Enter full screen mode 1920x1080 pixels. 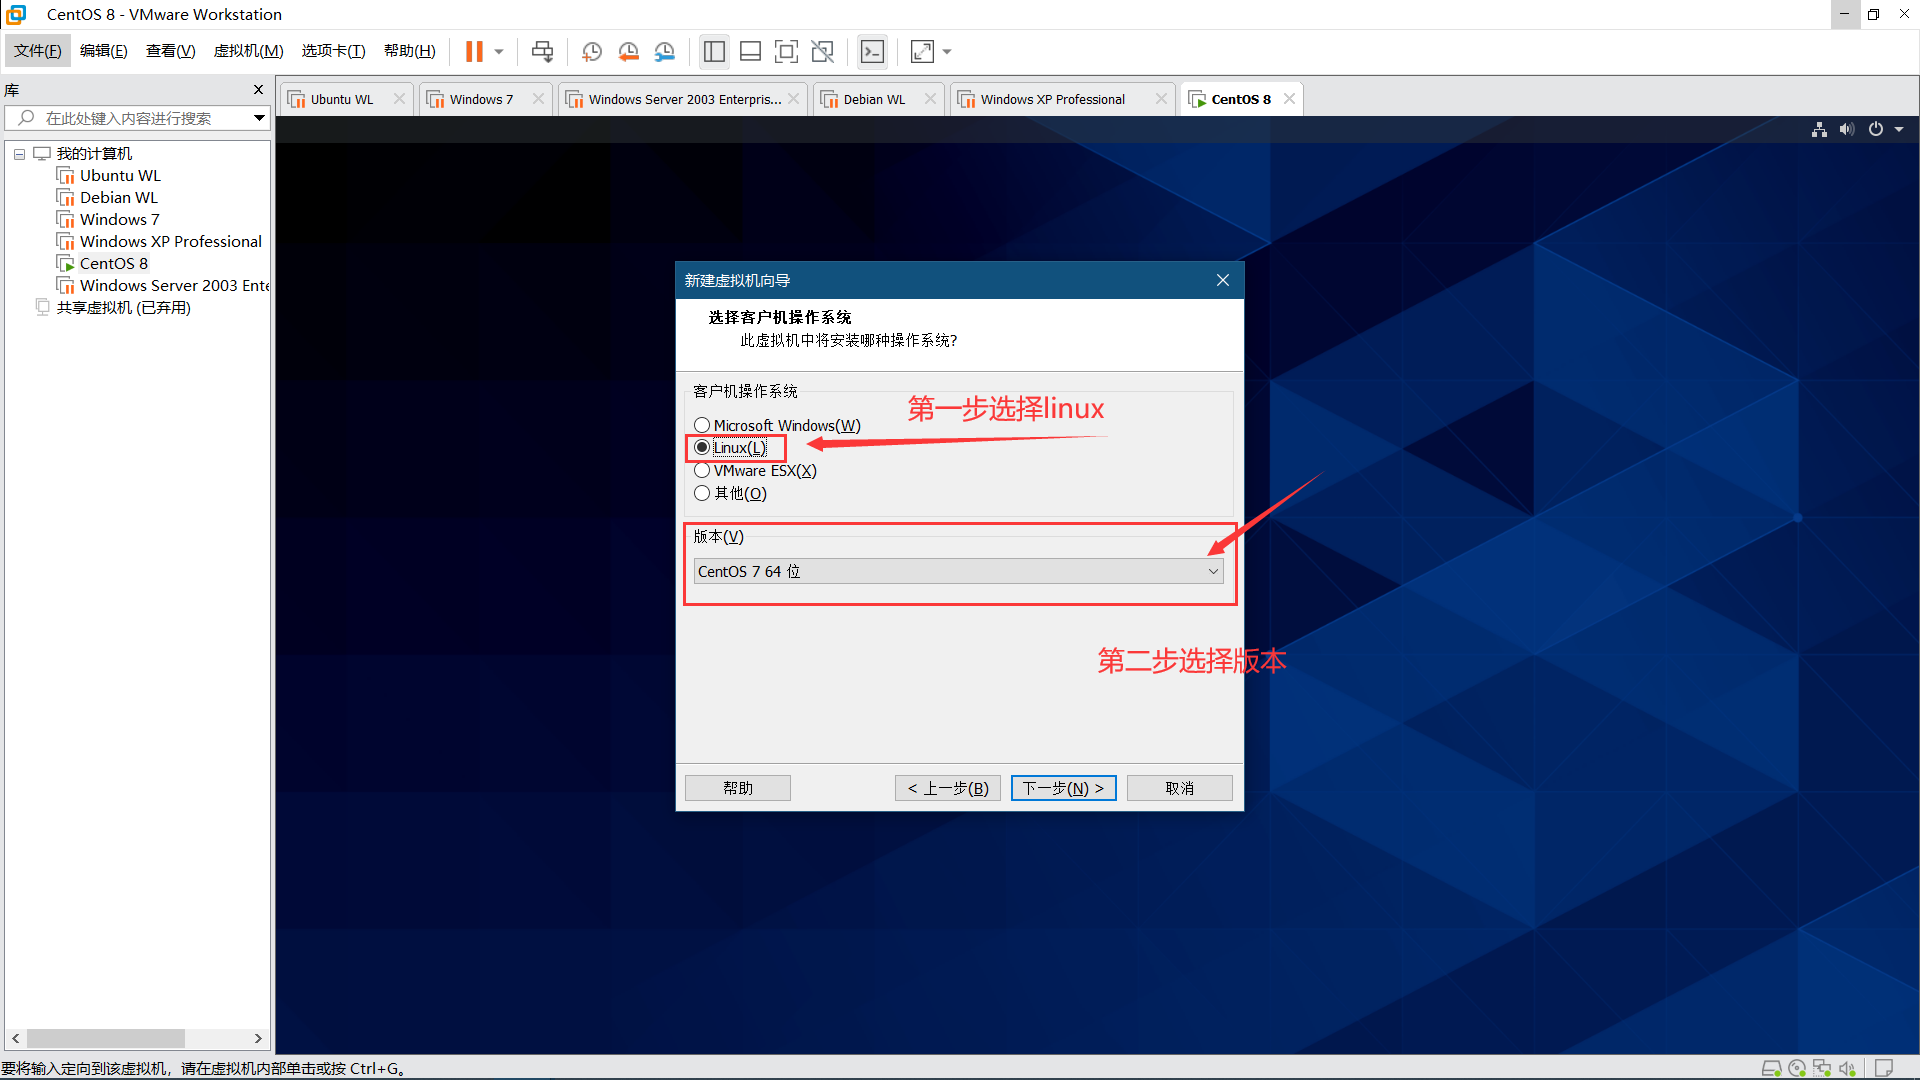coord(786,51)
